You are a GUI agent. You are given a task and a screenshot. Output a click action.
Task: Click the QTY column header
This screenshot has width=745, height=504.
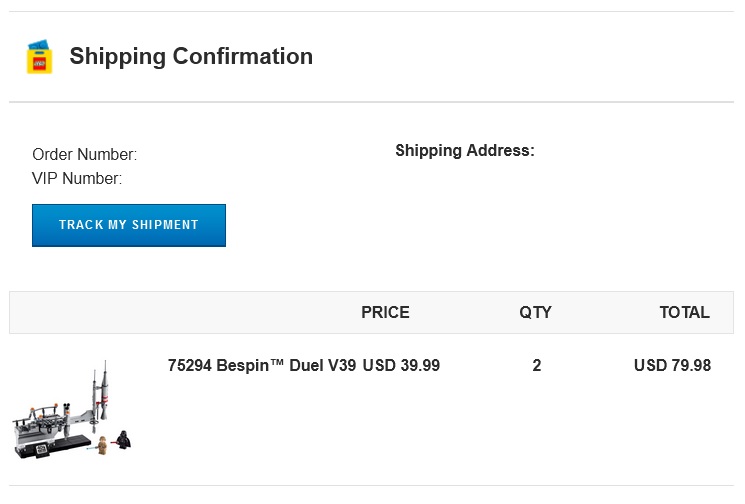pos(535,312)
